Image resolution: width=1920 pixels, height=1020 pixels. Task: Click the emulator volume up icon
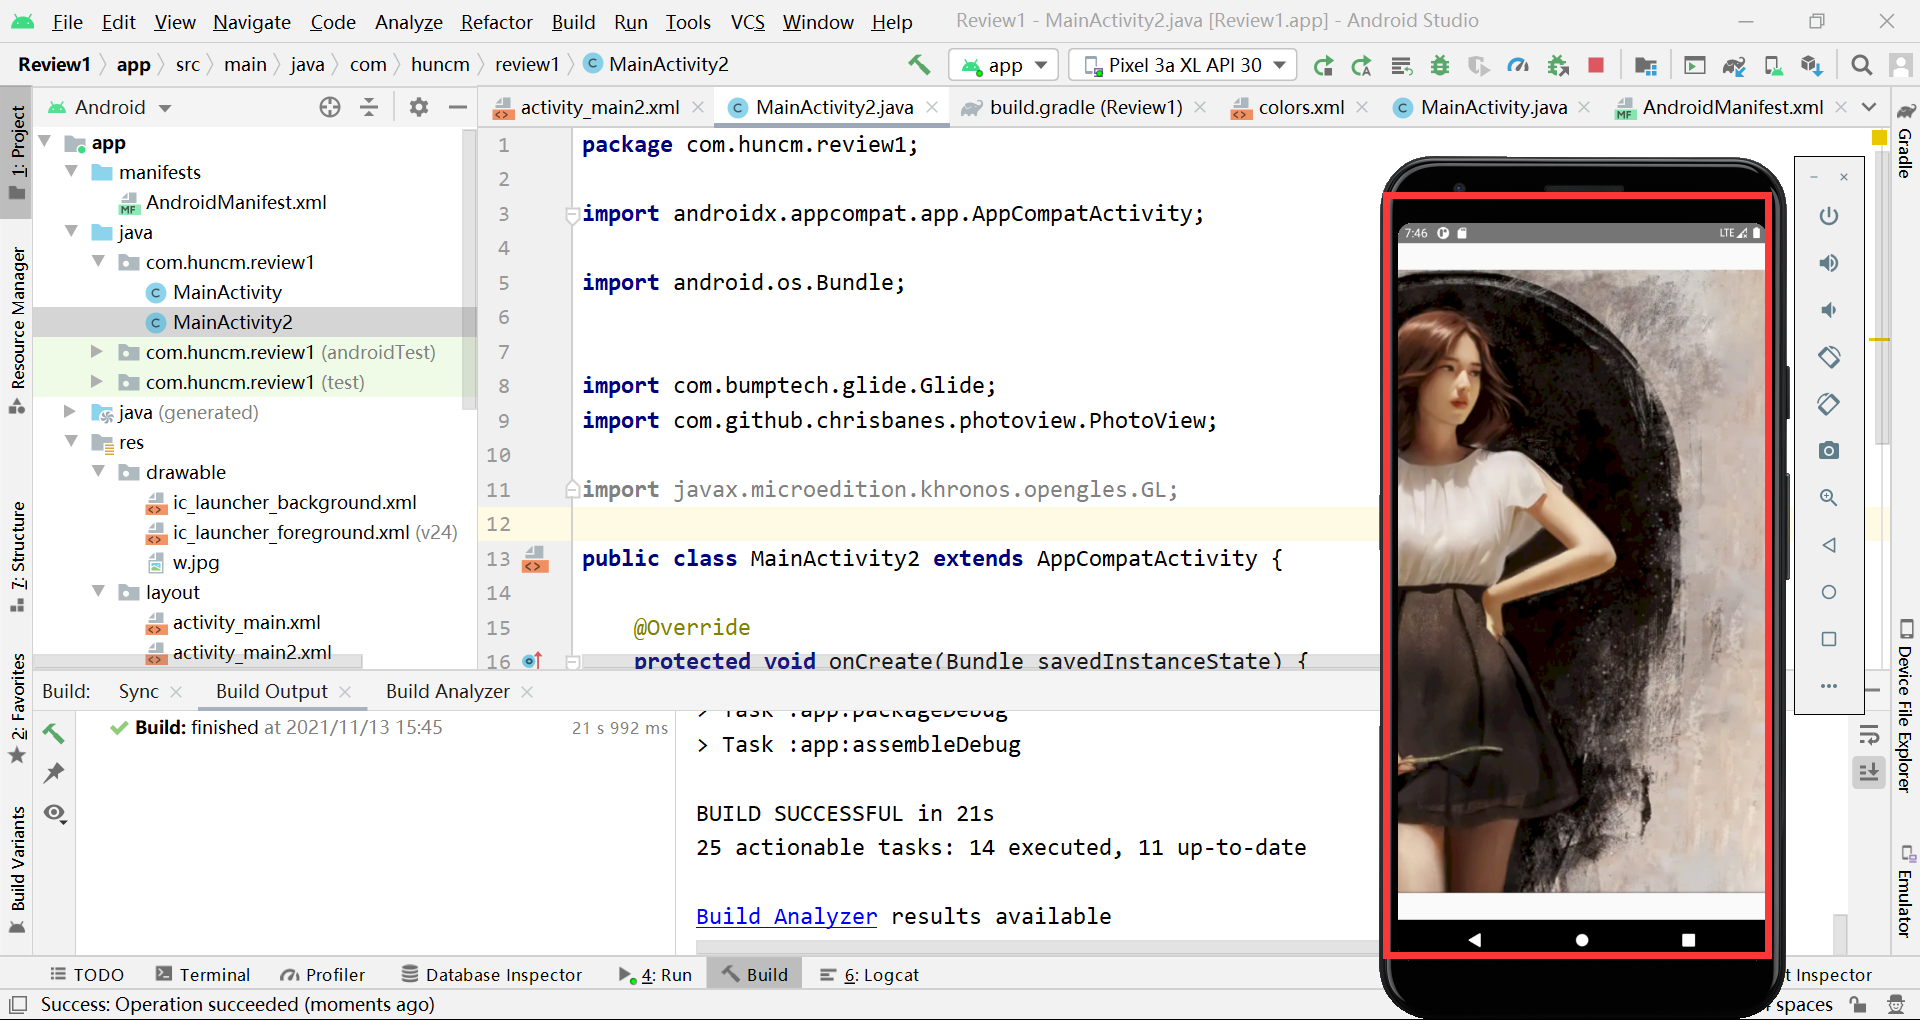point(1829,263)
